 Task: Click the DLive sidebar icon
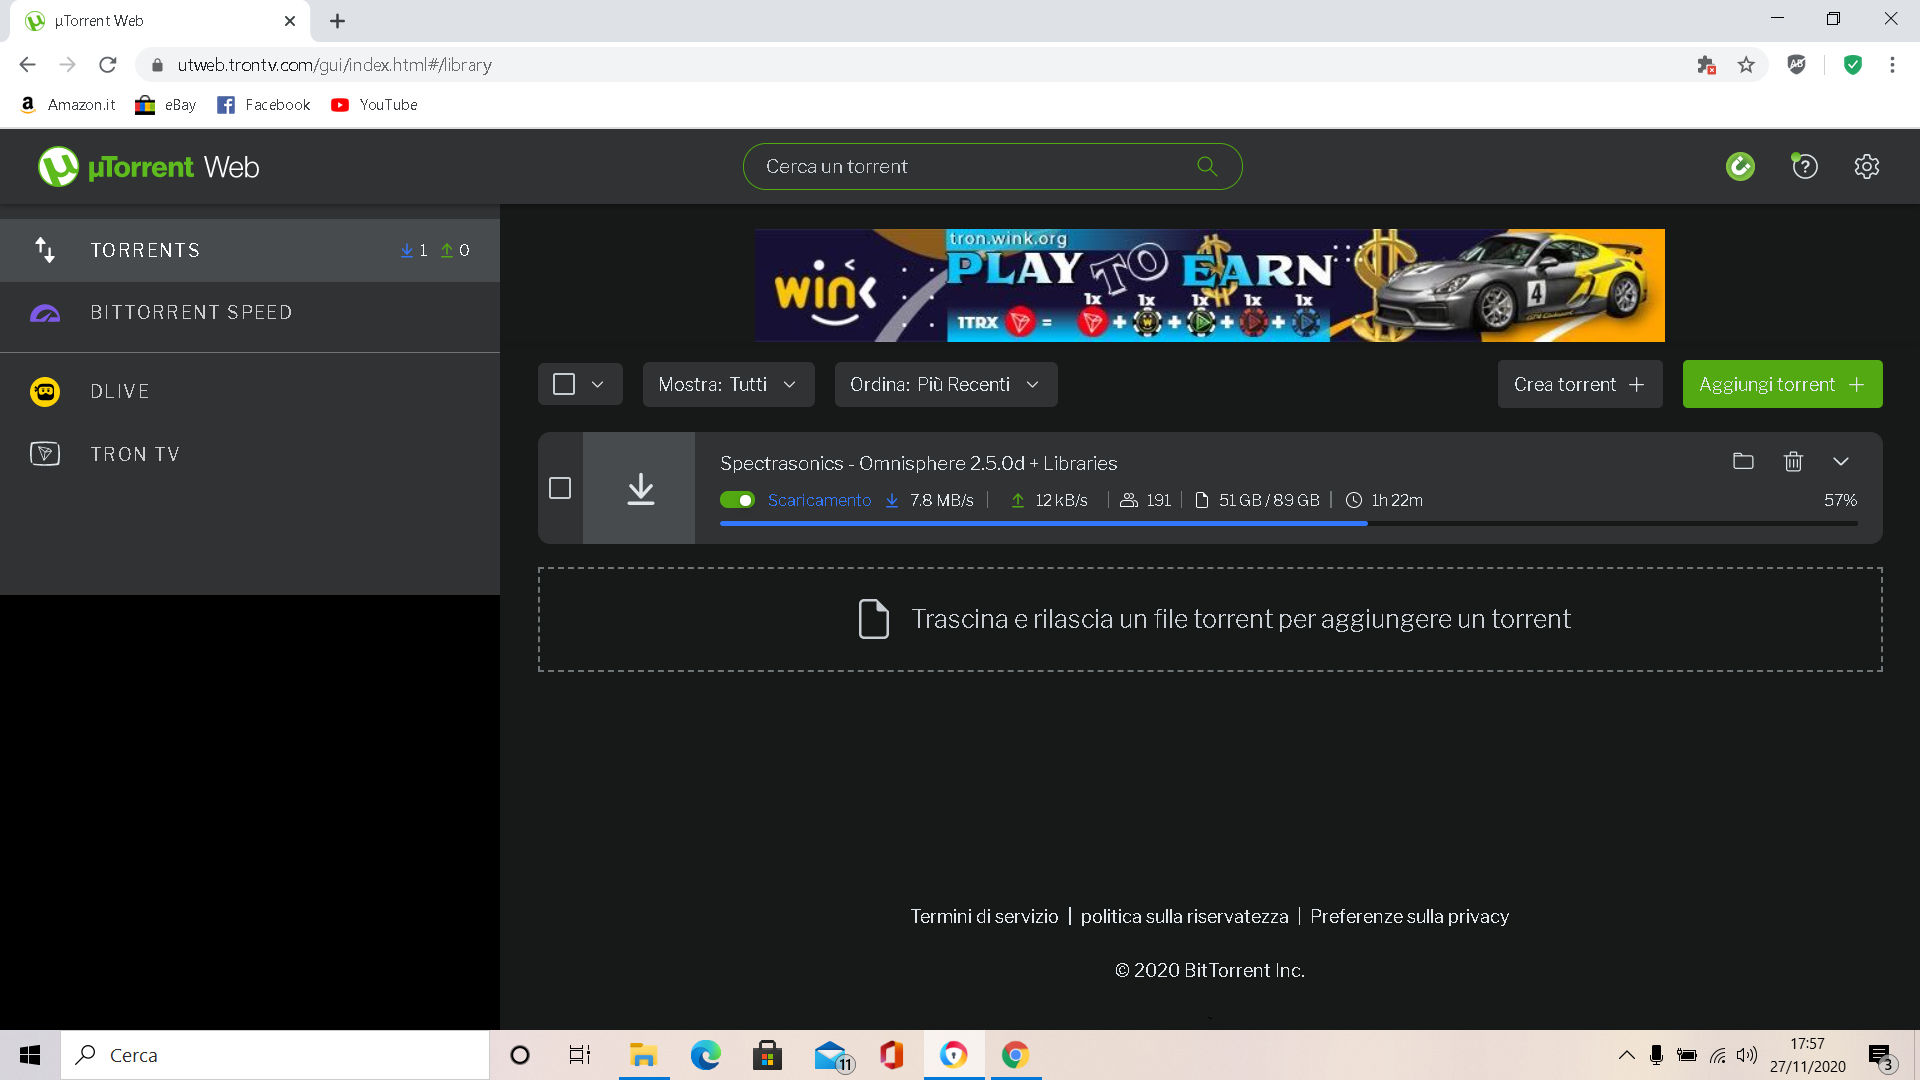pyautogui.click(x=45, y=391)
